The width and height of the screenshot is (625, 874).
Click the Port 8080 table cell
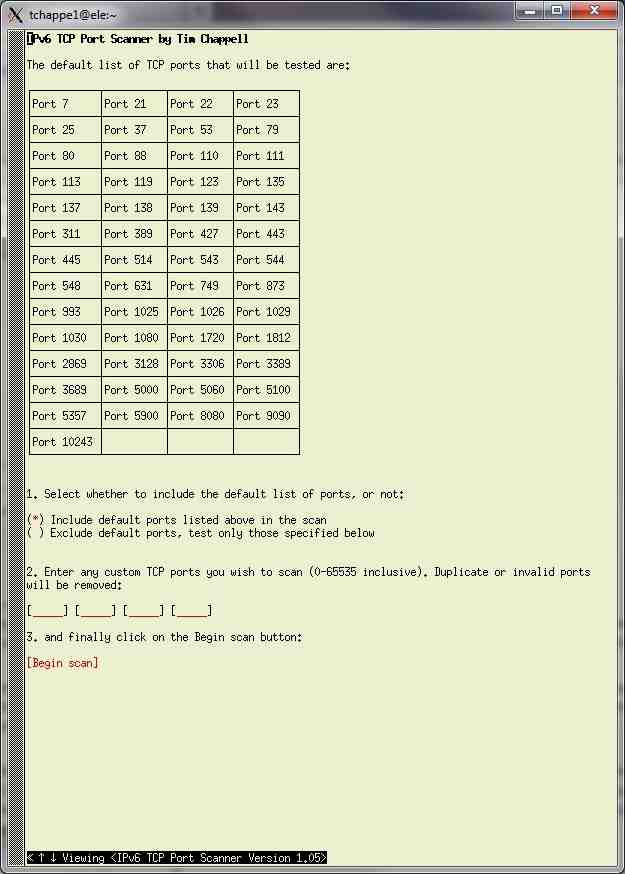click(x=200, y=416)
